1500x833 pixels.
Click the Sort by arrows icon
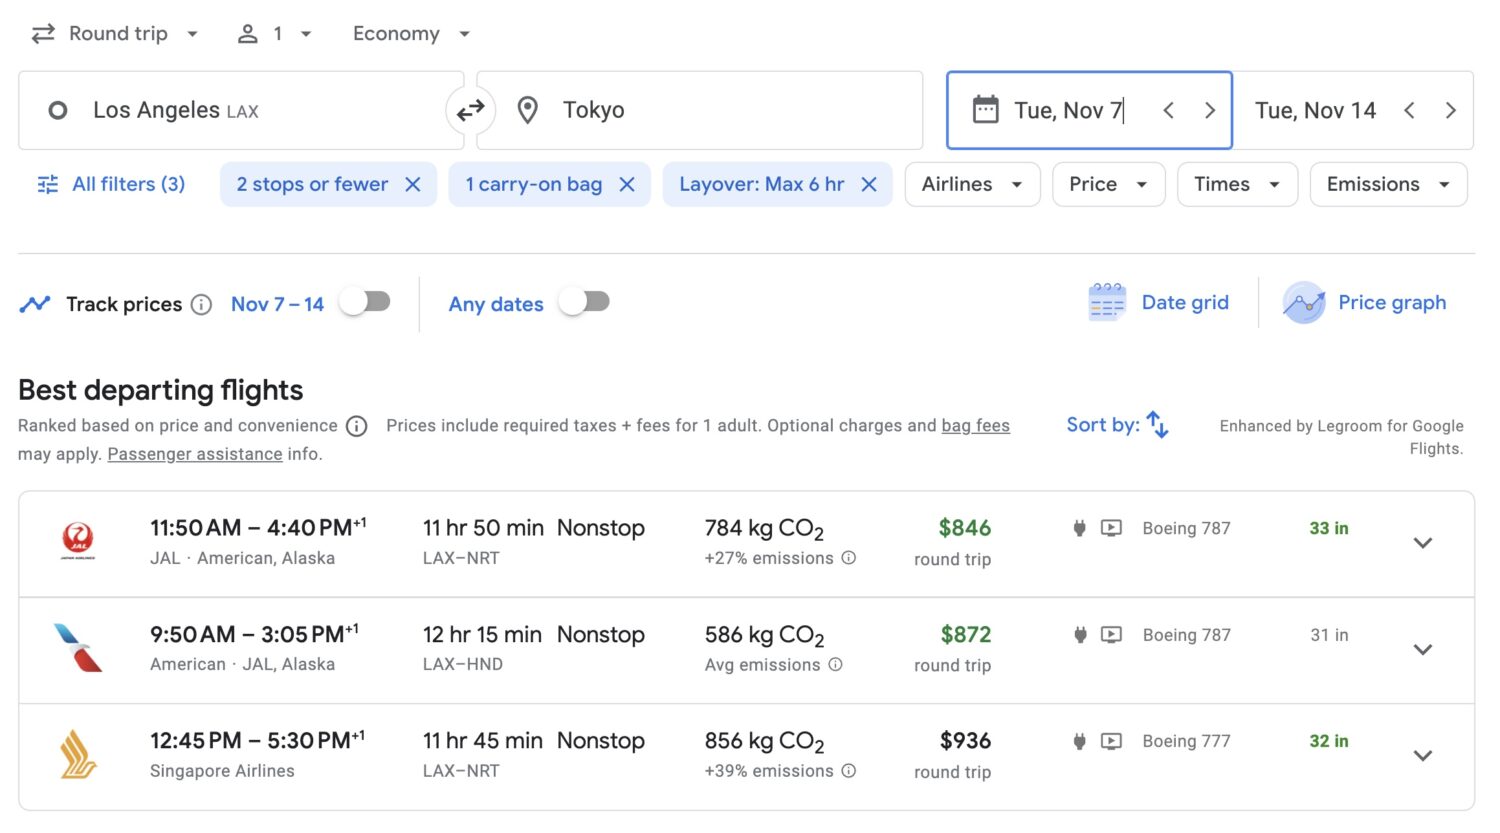click(1157, 425)
